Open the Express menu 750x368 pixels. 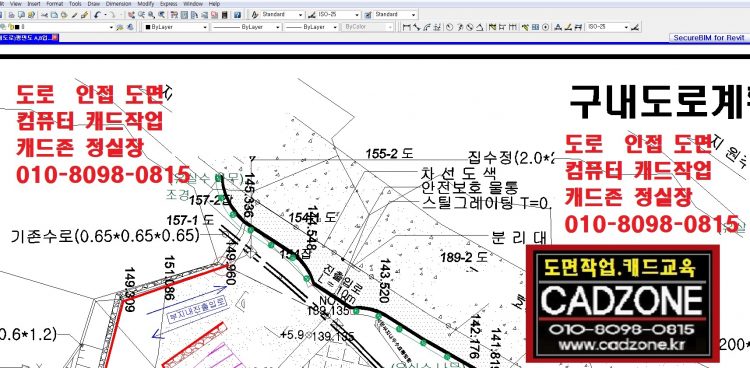click(168, 3)
